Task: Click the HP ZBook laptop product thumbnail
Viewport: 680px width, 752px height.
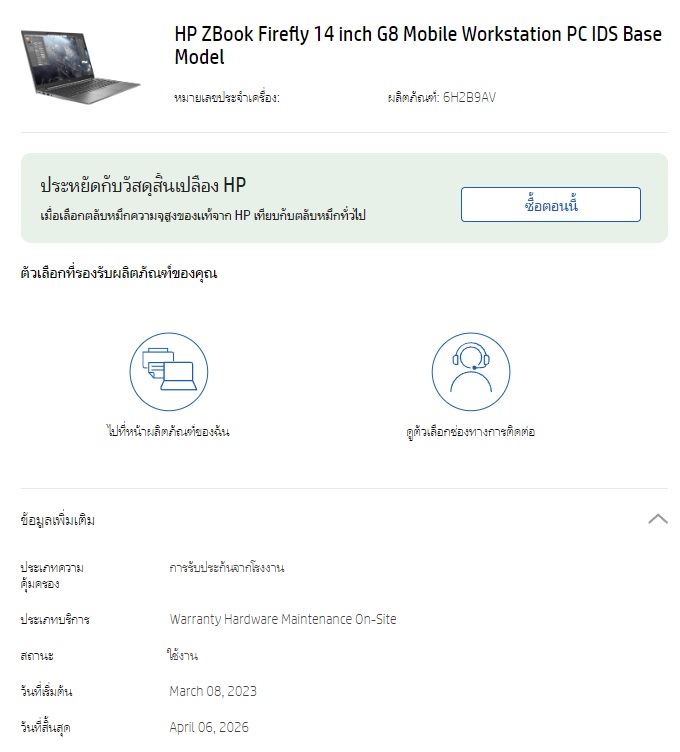Action: pyautogui.click(x=80, y=67)
